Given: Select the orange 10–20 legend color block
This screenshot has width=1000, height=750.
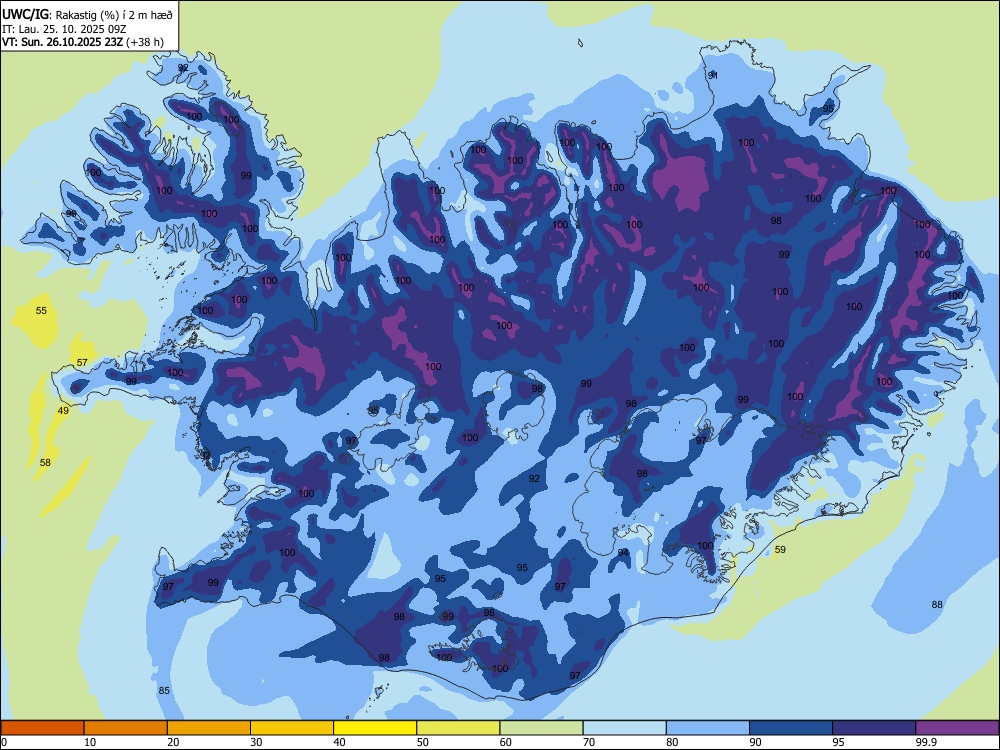Looking at the screenshot, I should 126,728.
